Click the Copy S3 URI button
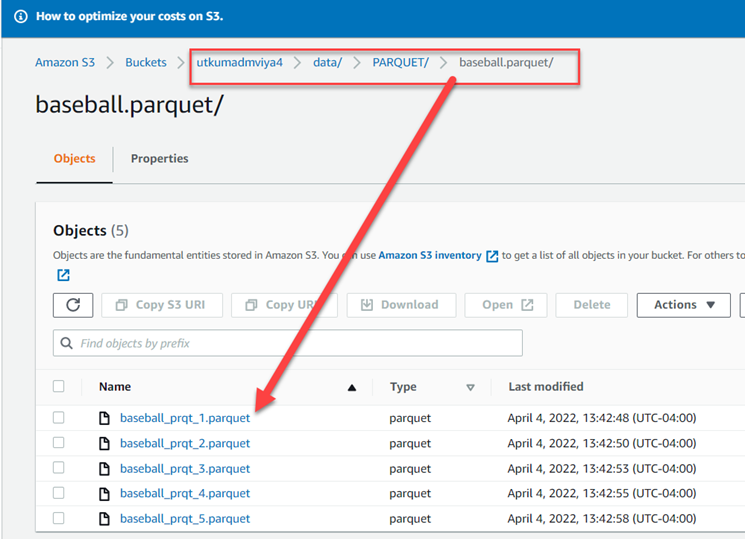Viewport: 745px width, 539px height. 162,305
